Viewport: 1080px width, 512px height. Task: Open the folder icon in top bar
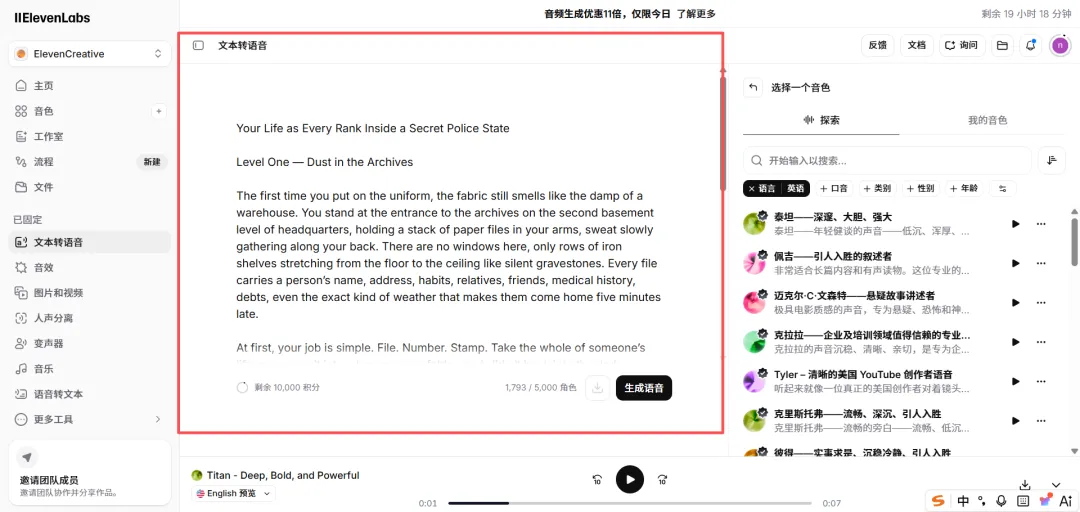click(x=1002, y=45)
